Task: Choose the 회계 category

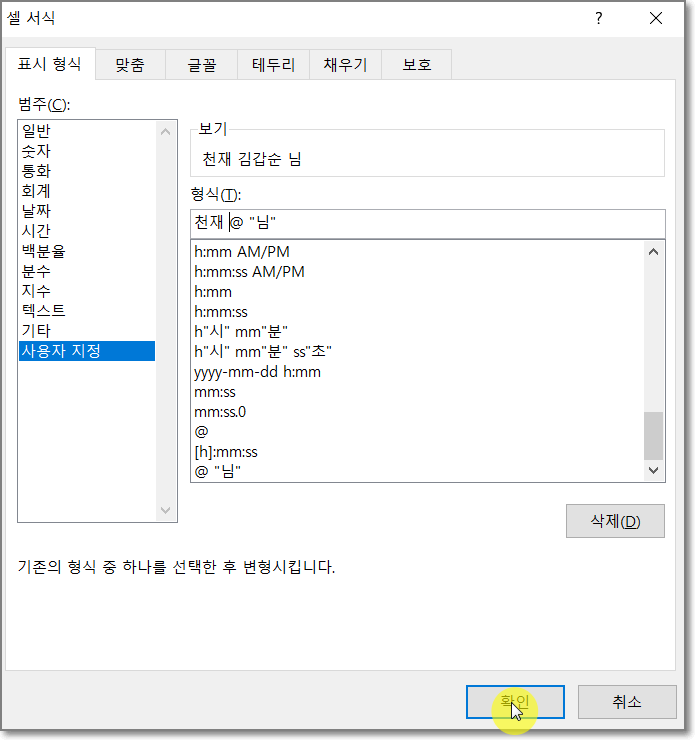Action: [87, 191]
